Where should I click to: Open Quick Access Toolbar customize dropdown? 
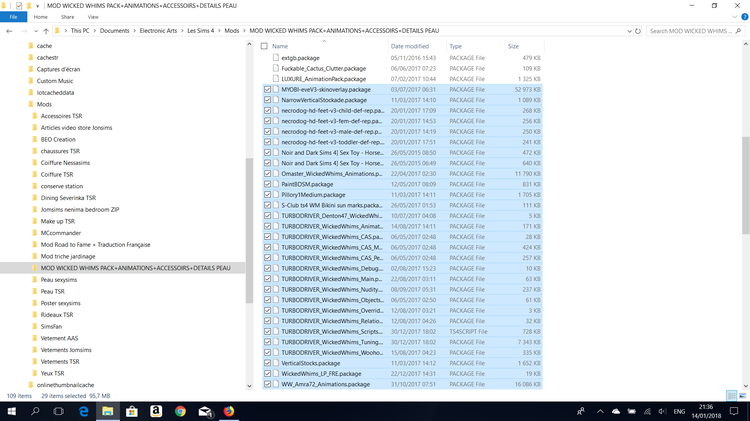pos(37,6)
